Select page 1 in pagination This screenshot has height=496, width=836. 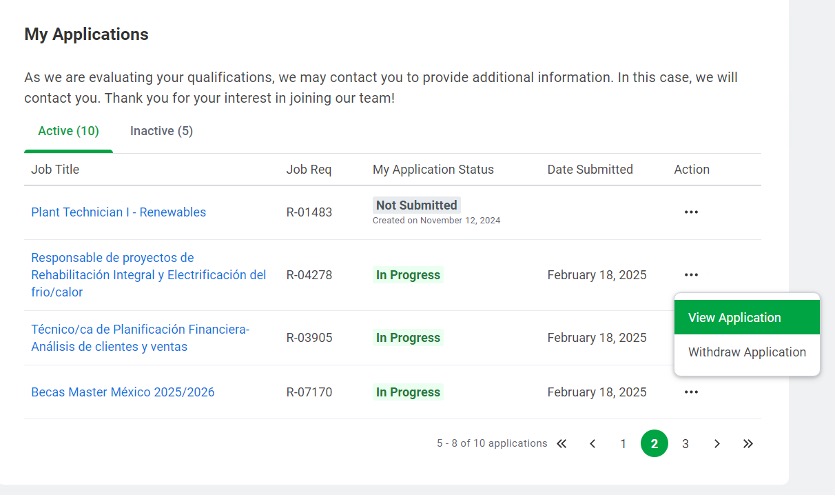(623, 444)
